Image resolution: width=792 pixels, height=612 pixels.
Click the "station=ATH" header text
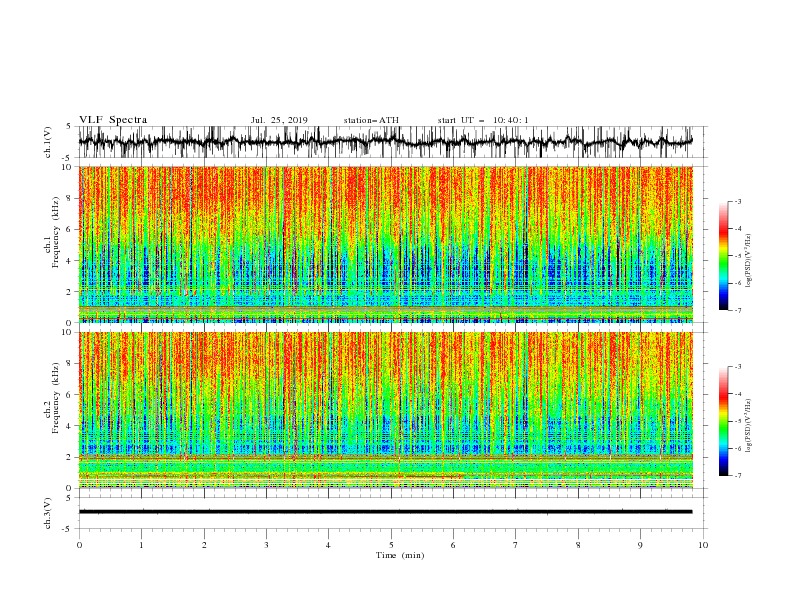point(371,120)
